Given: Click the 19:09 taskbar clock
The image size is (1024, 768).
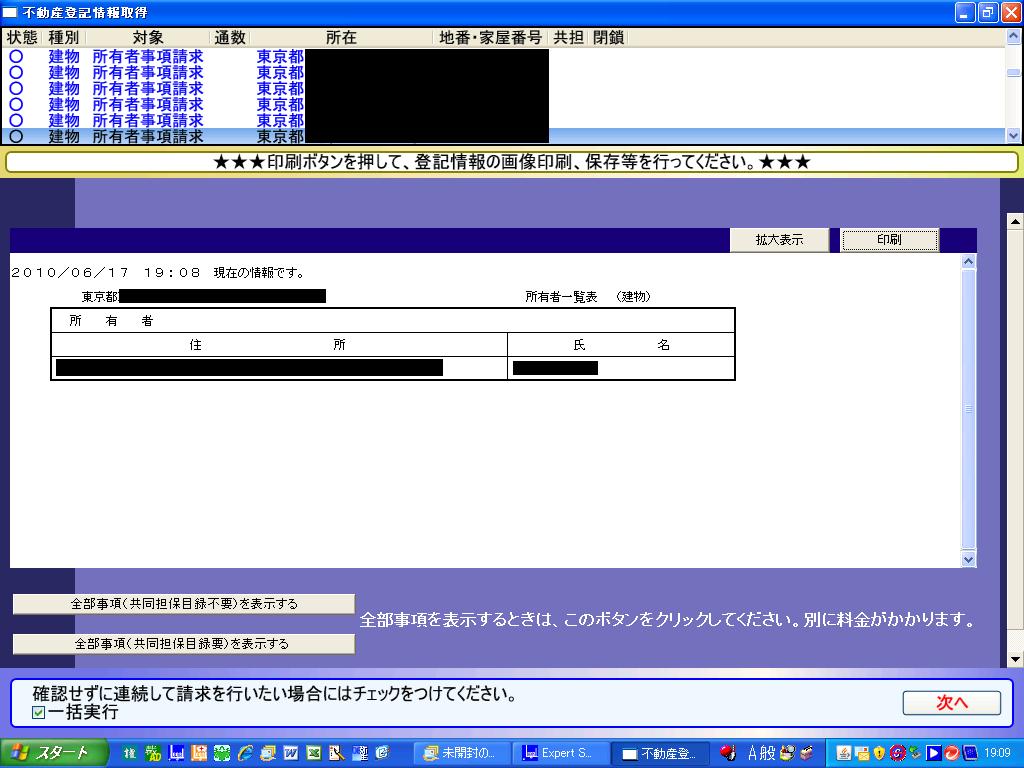Looking at the screenshot, I should [997, 753].
